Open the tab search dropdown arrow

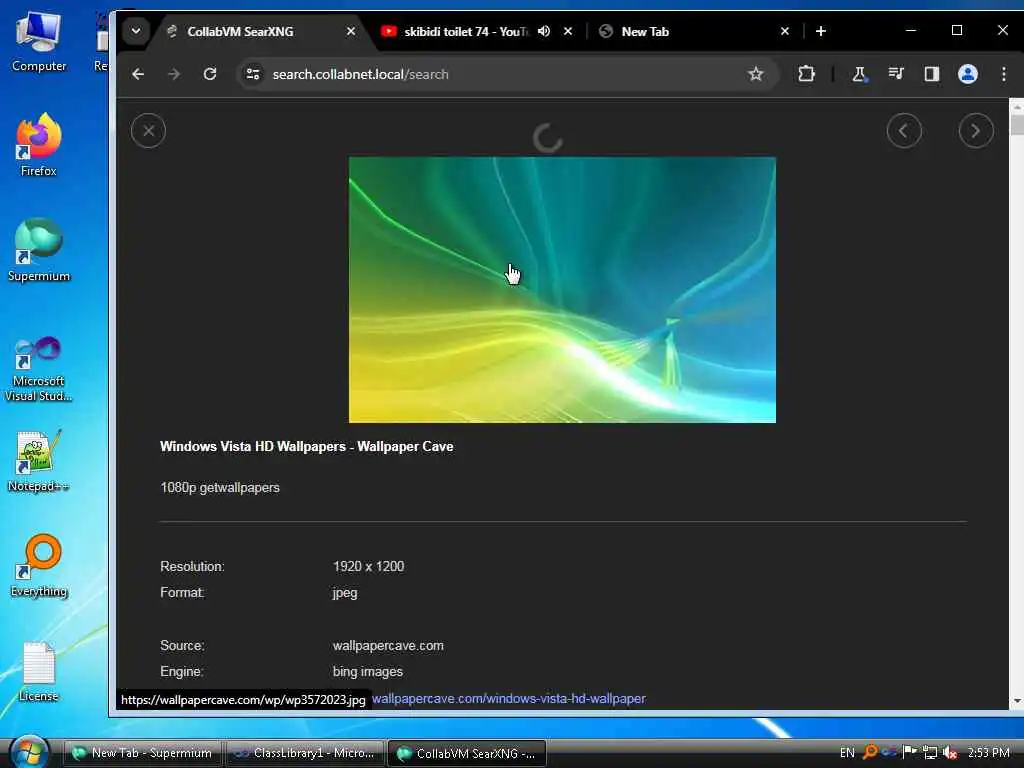136,31
